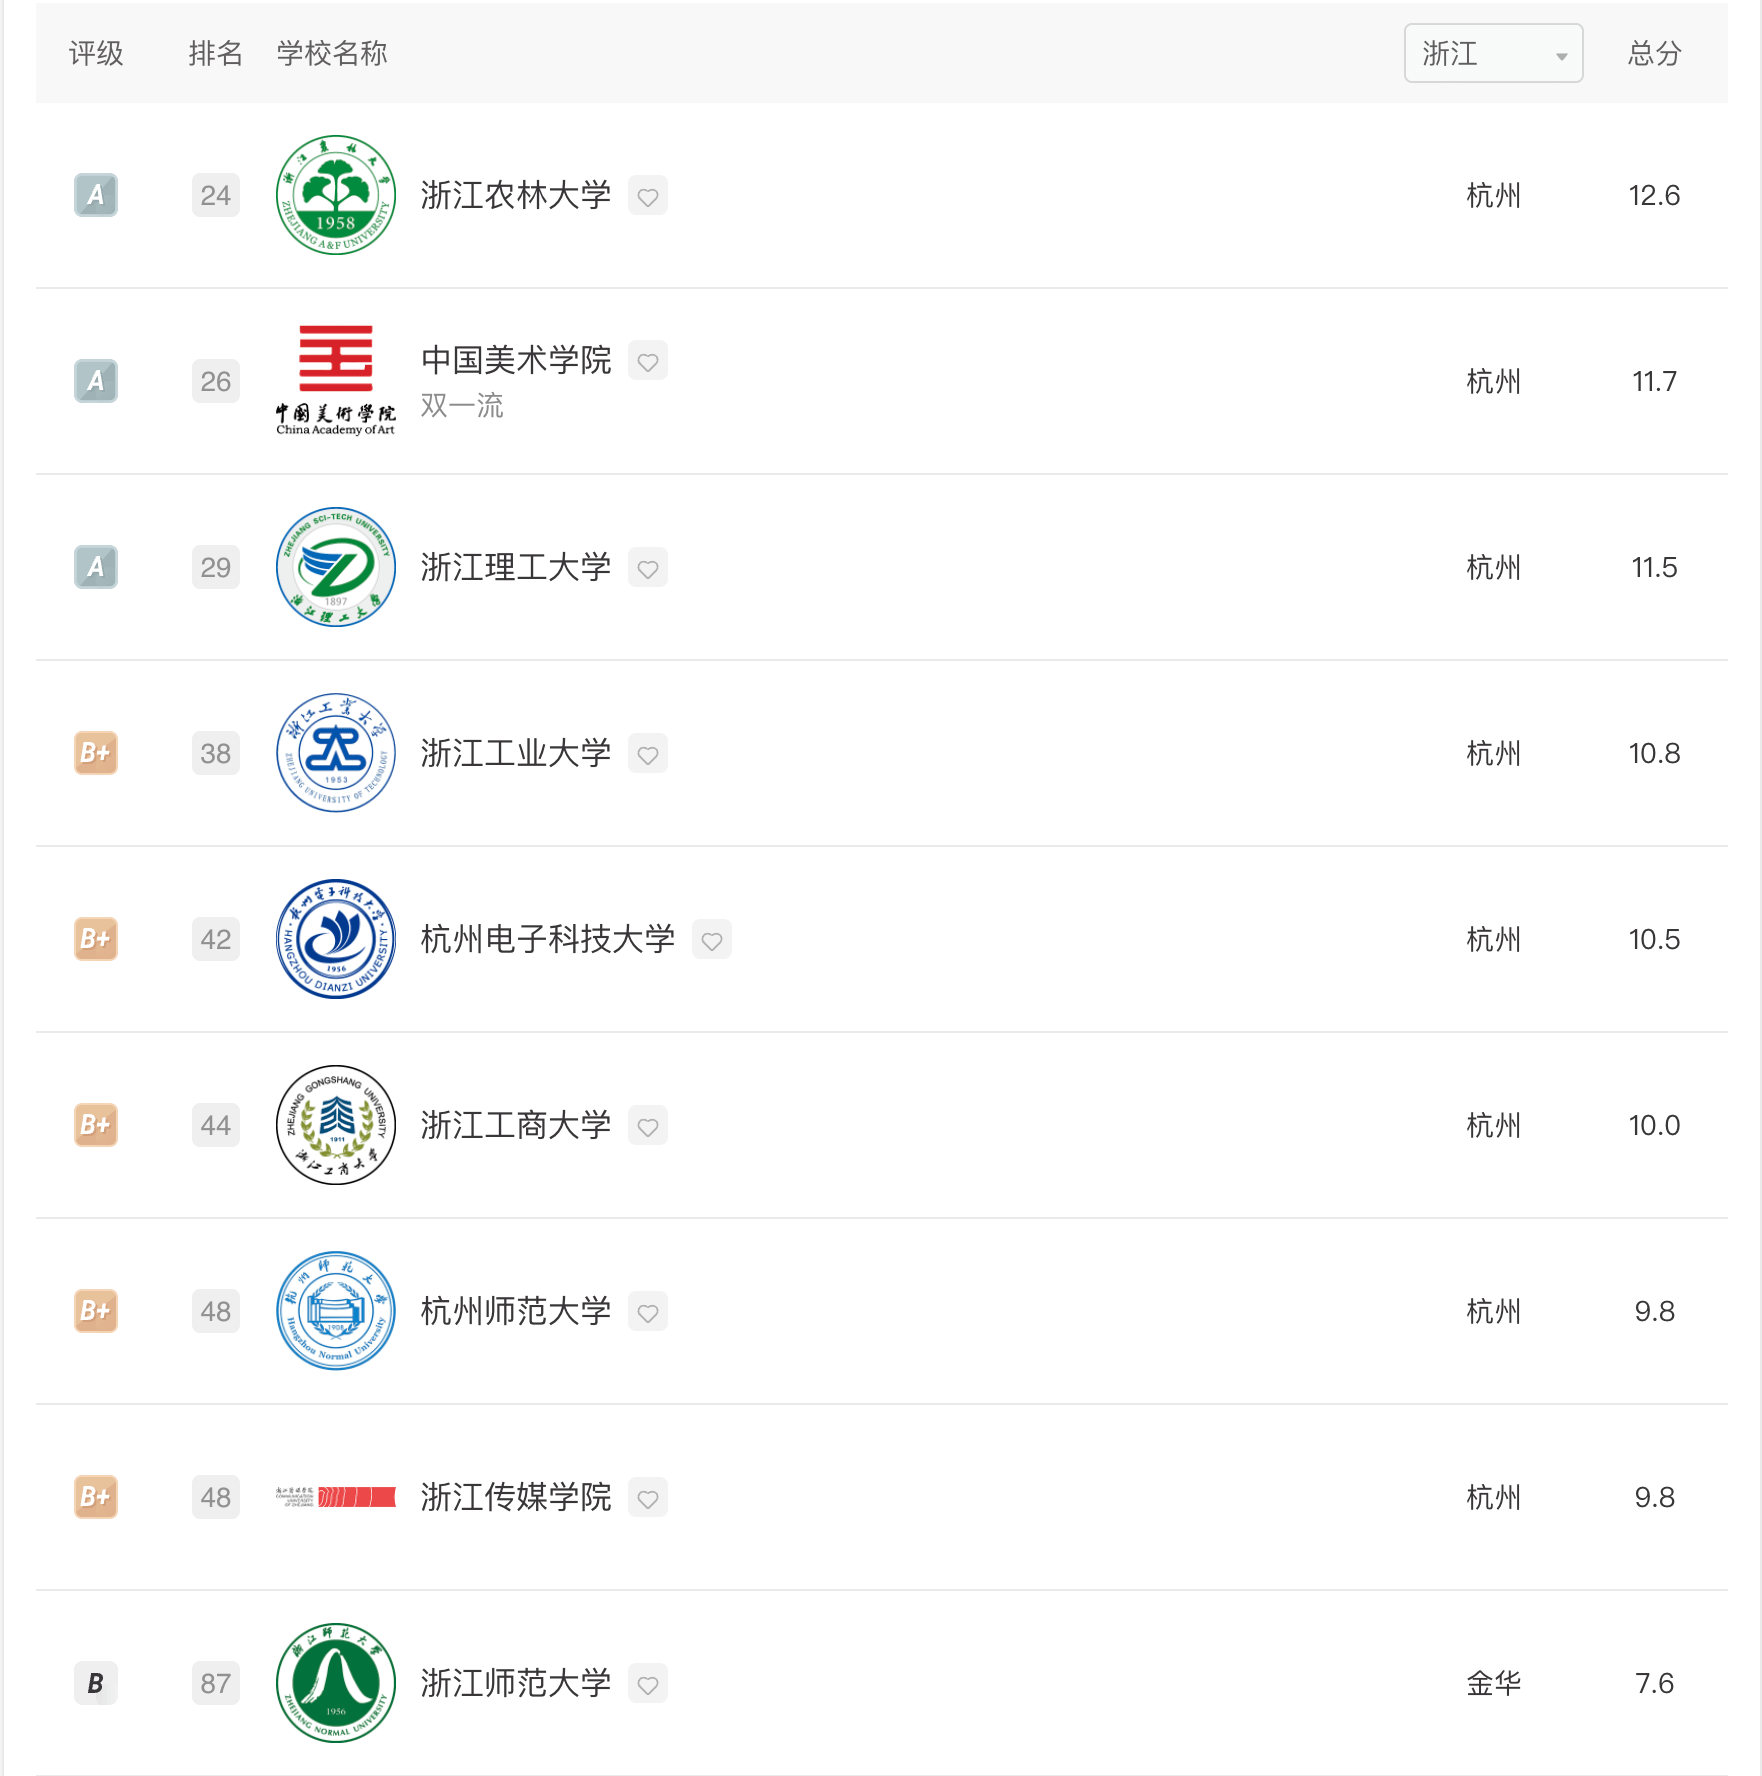Click the heart icon beside 杭州电子科技大学

(712, 940)
